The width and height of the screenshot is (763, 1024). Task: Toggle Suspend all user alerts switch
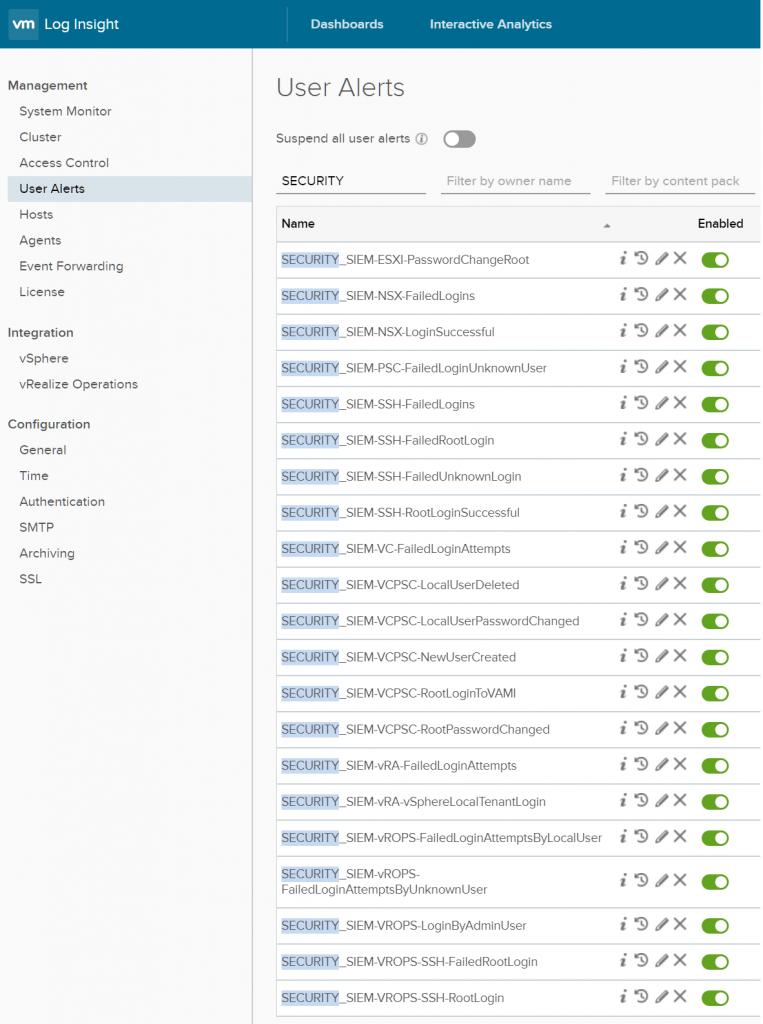pos(459,140)
